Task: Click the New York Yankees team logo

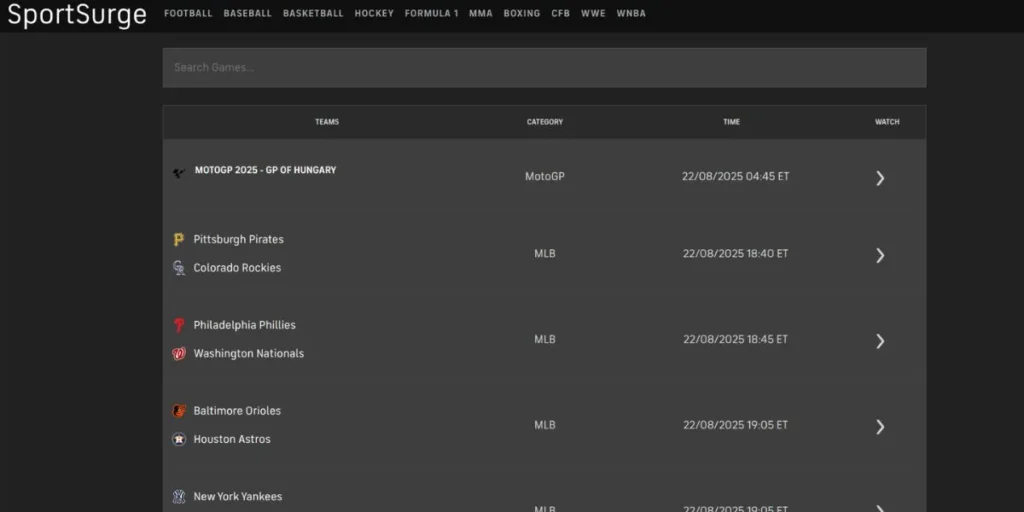Action: [x=178, y=496]
